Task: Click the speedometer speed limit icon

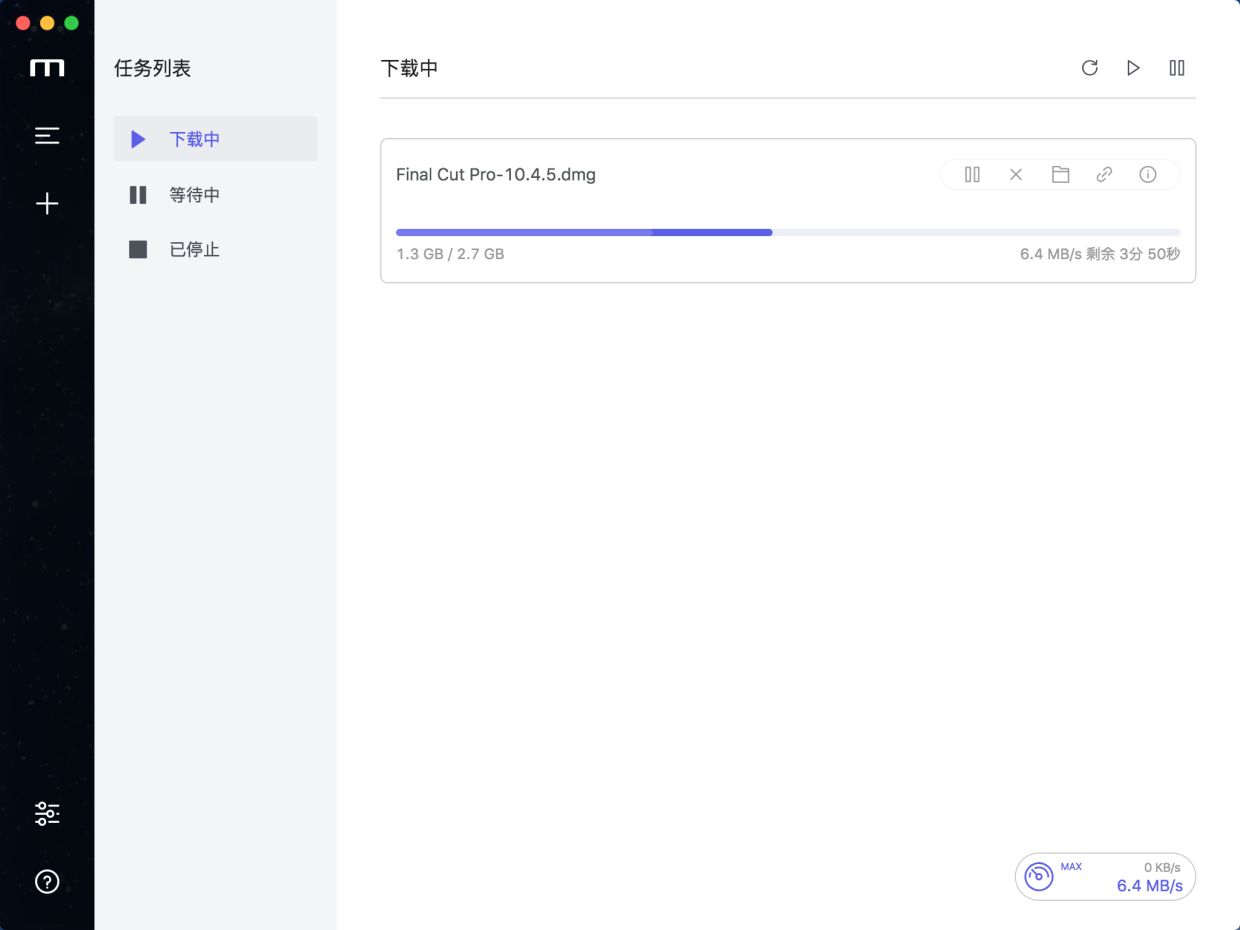Action: 1039,877
